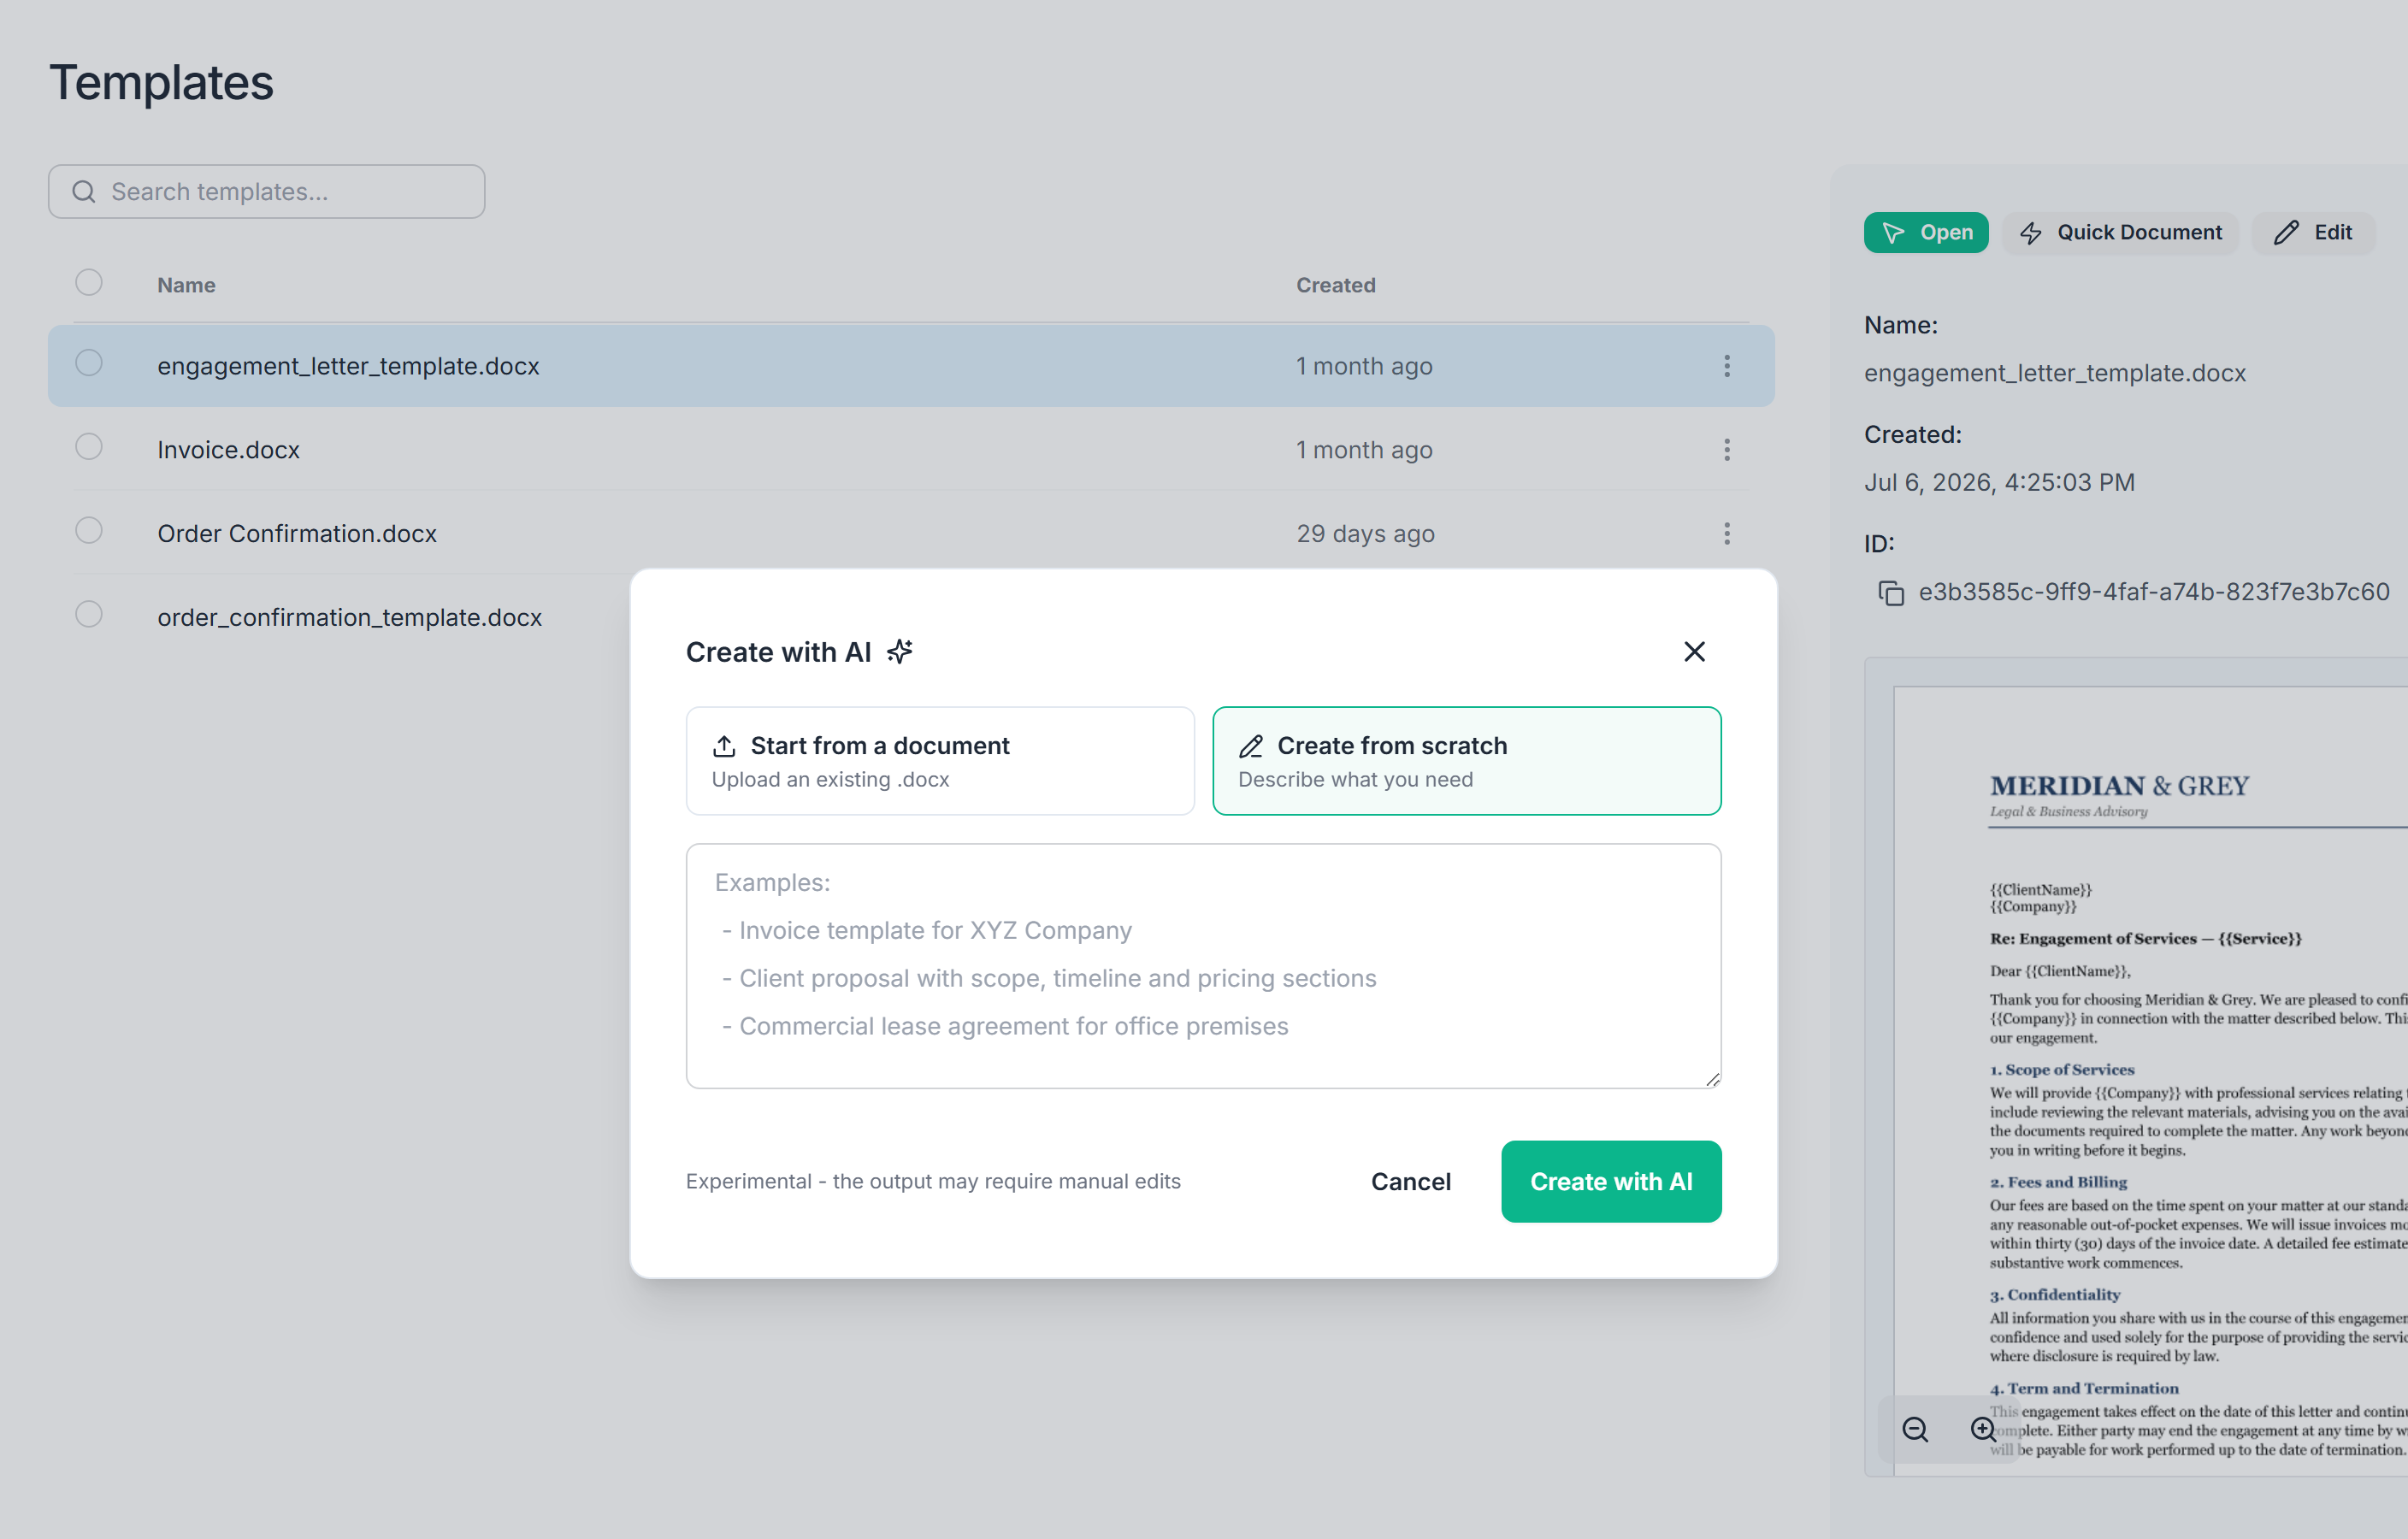
Task: Sort by the Created column header
Action: click(1336, 286)
